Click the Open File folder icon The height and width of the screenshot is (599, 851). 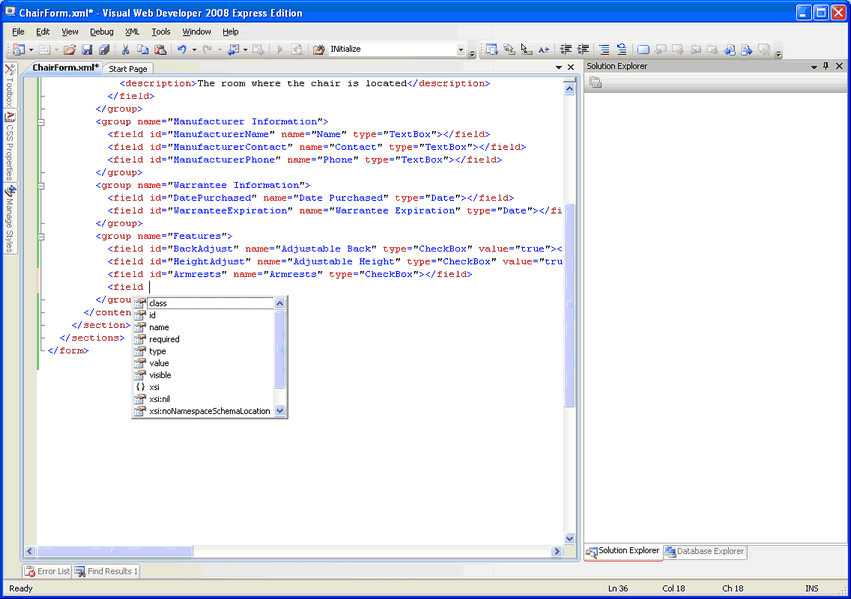pos(69,49)
